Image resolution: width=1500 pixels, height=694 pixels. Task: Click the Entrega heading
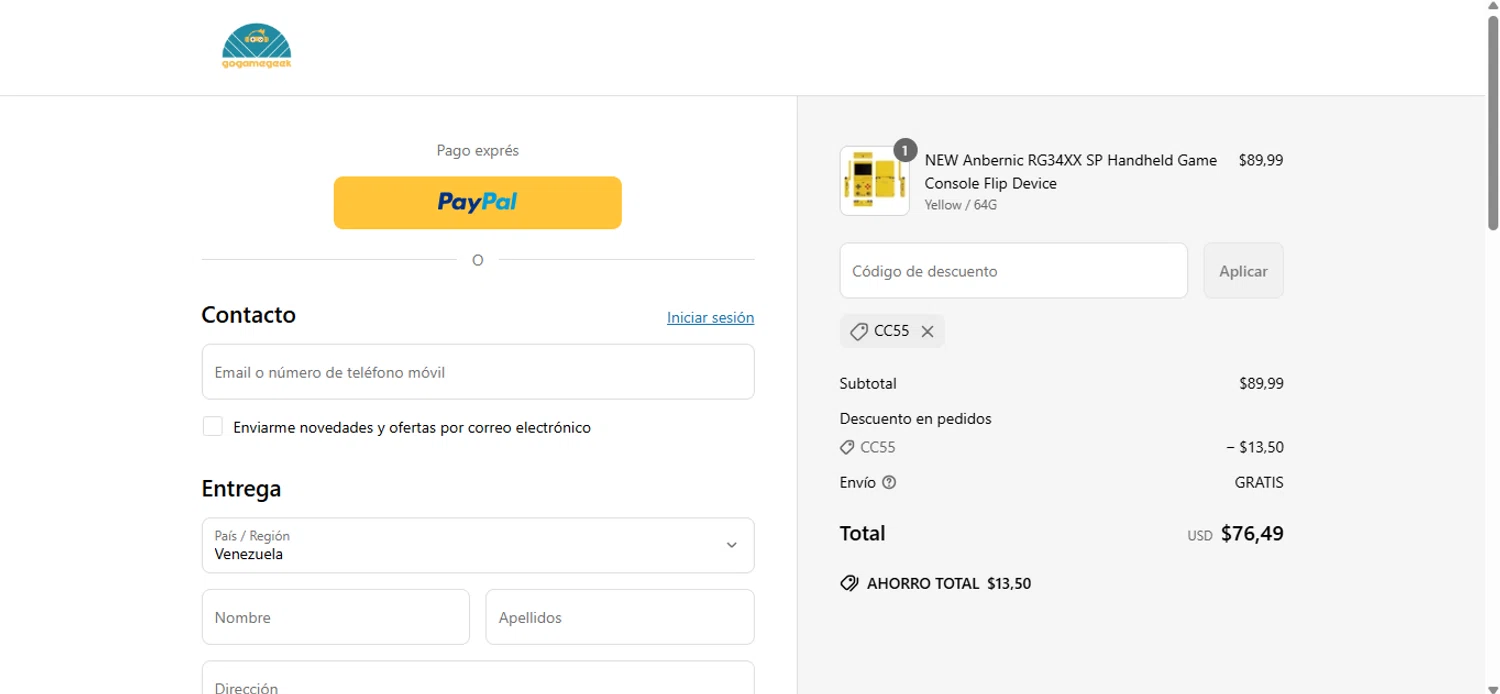click(241, 489)
